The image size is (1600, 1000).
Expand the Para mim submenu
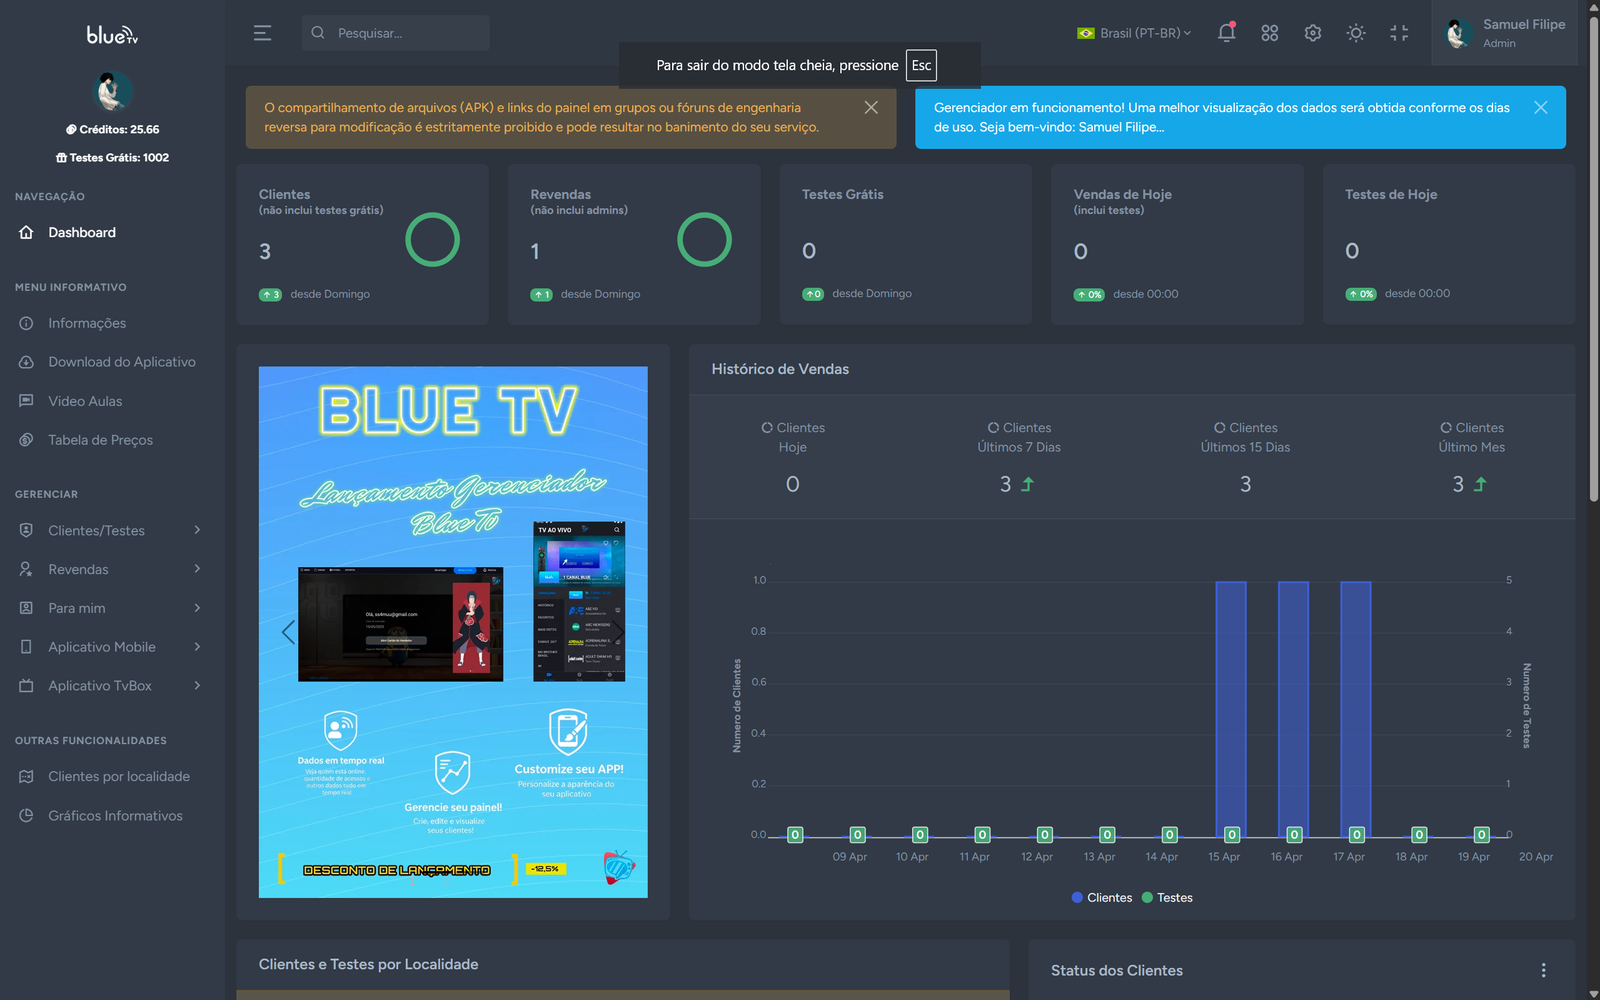[x=112, y=608]
